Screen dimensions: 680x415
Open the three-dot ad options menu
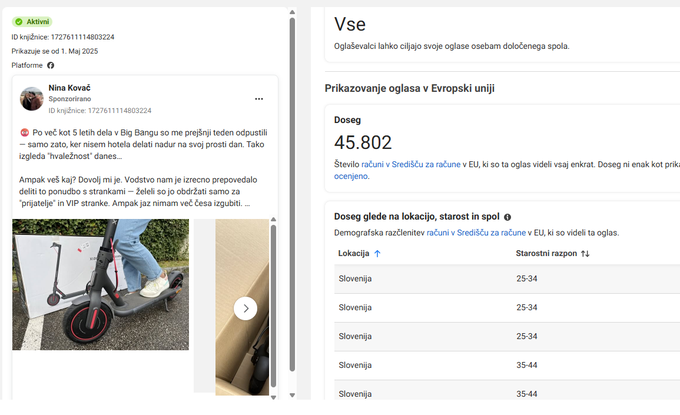(x=259, y=99)
